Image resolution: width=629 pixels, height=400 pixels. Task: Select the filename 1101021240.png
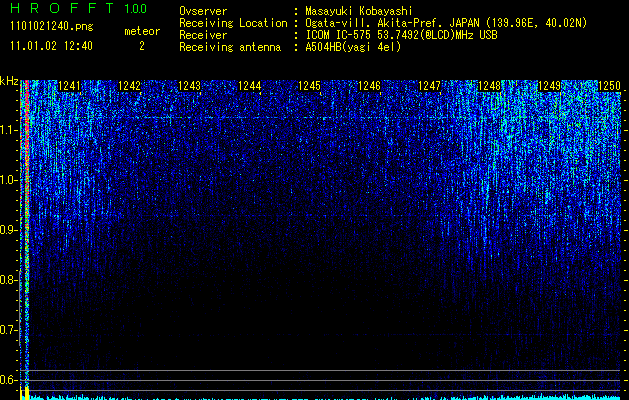52,26
